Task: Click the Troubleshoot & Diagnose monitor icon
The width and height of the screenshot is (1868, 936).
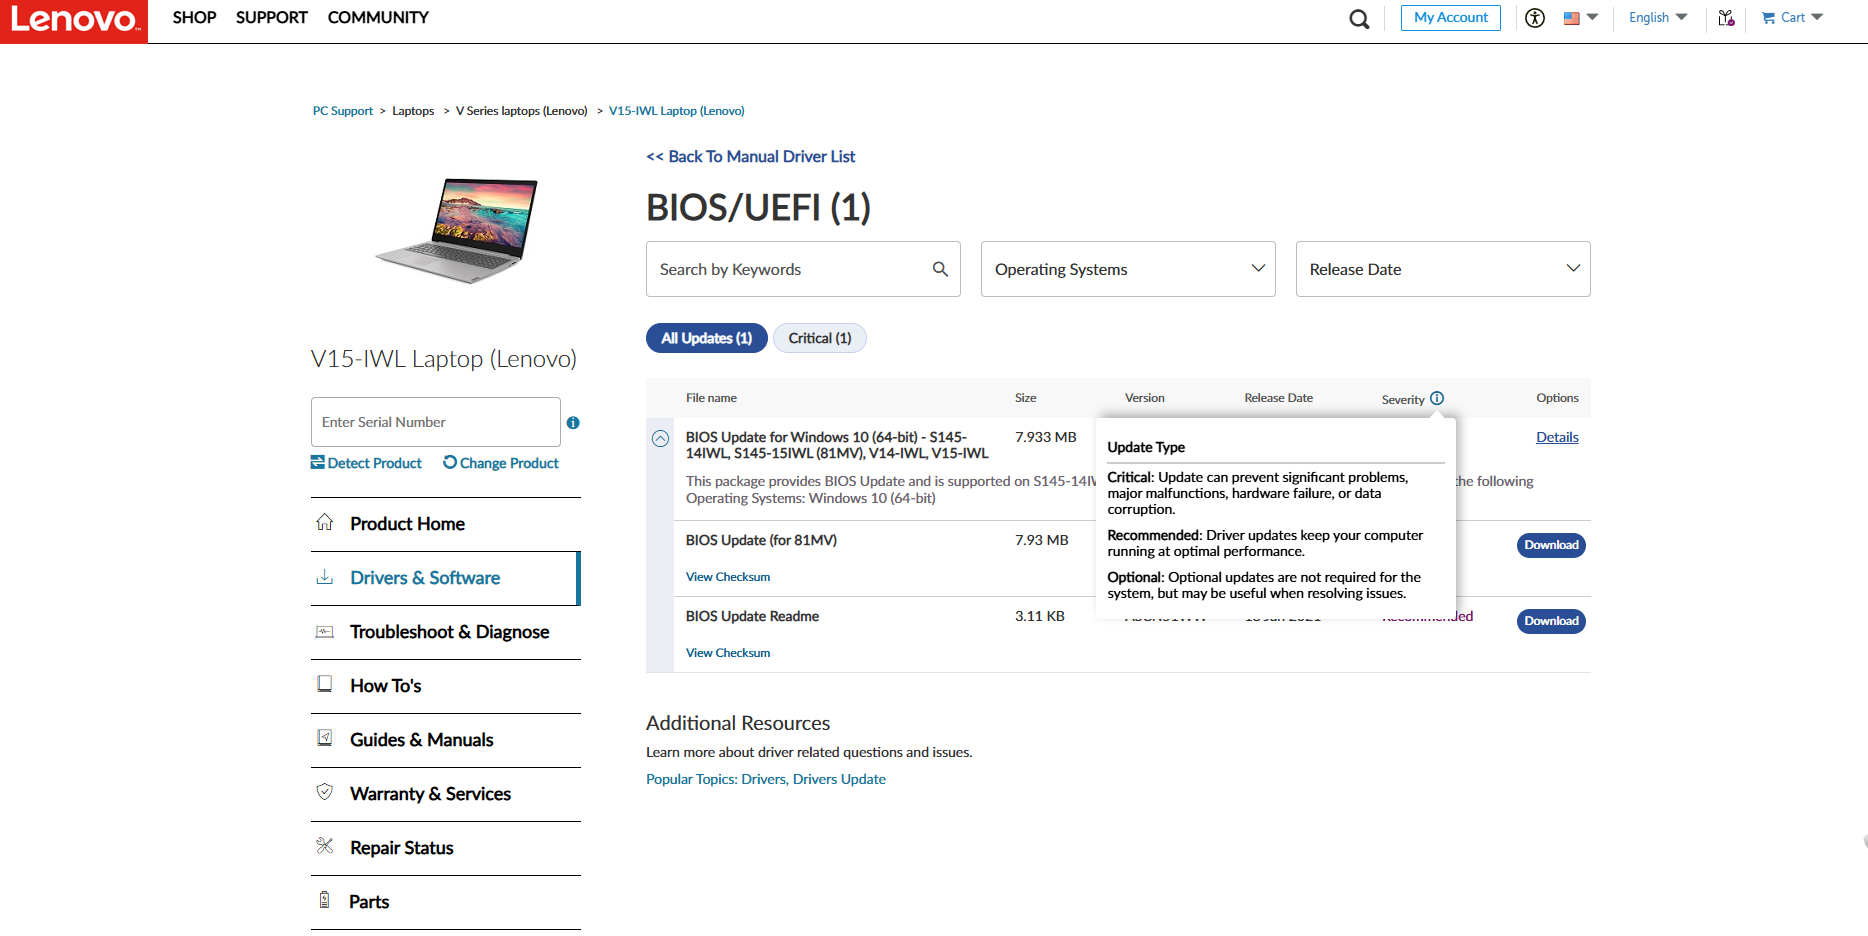Action: pos(325,631)
